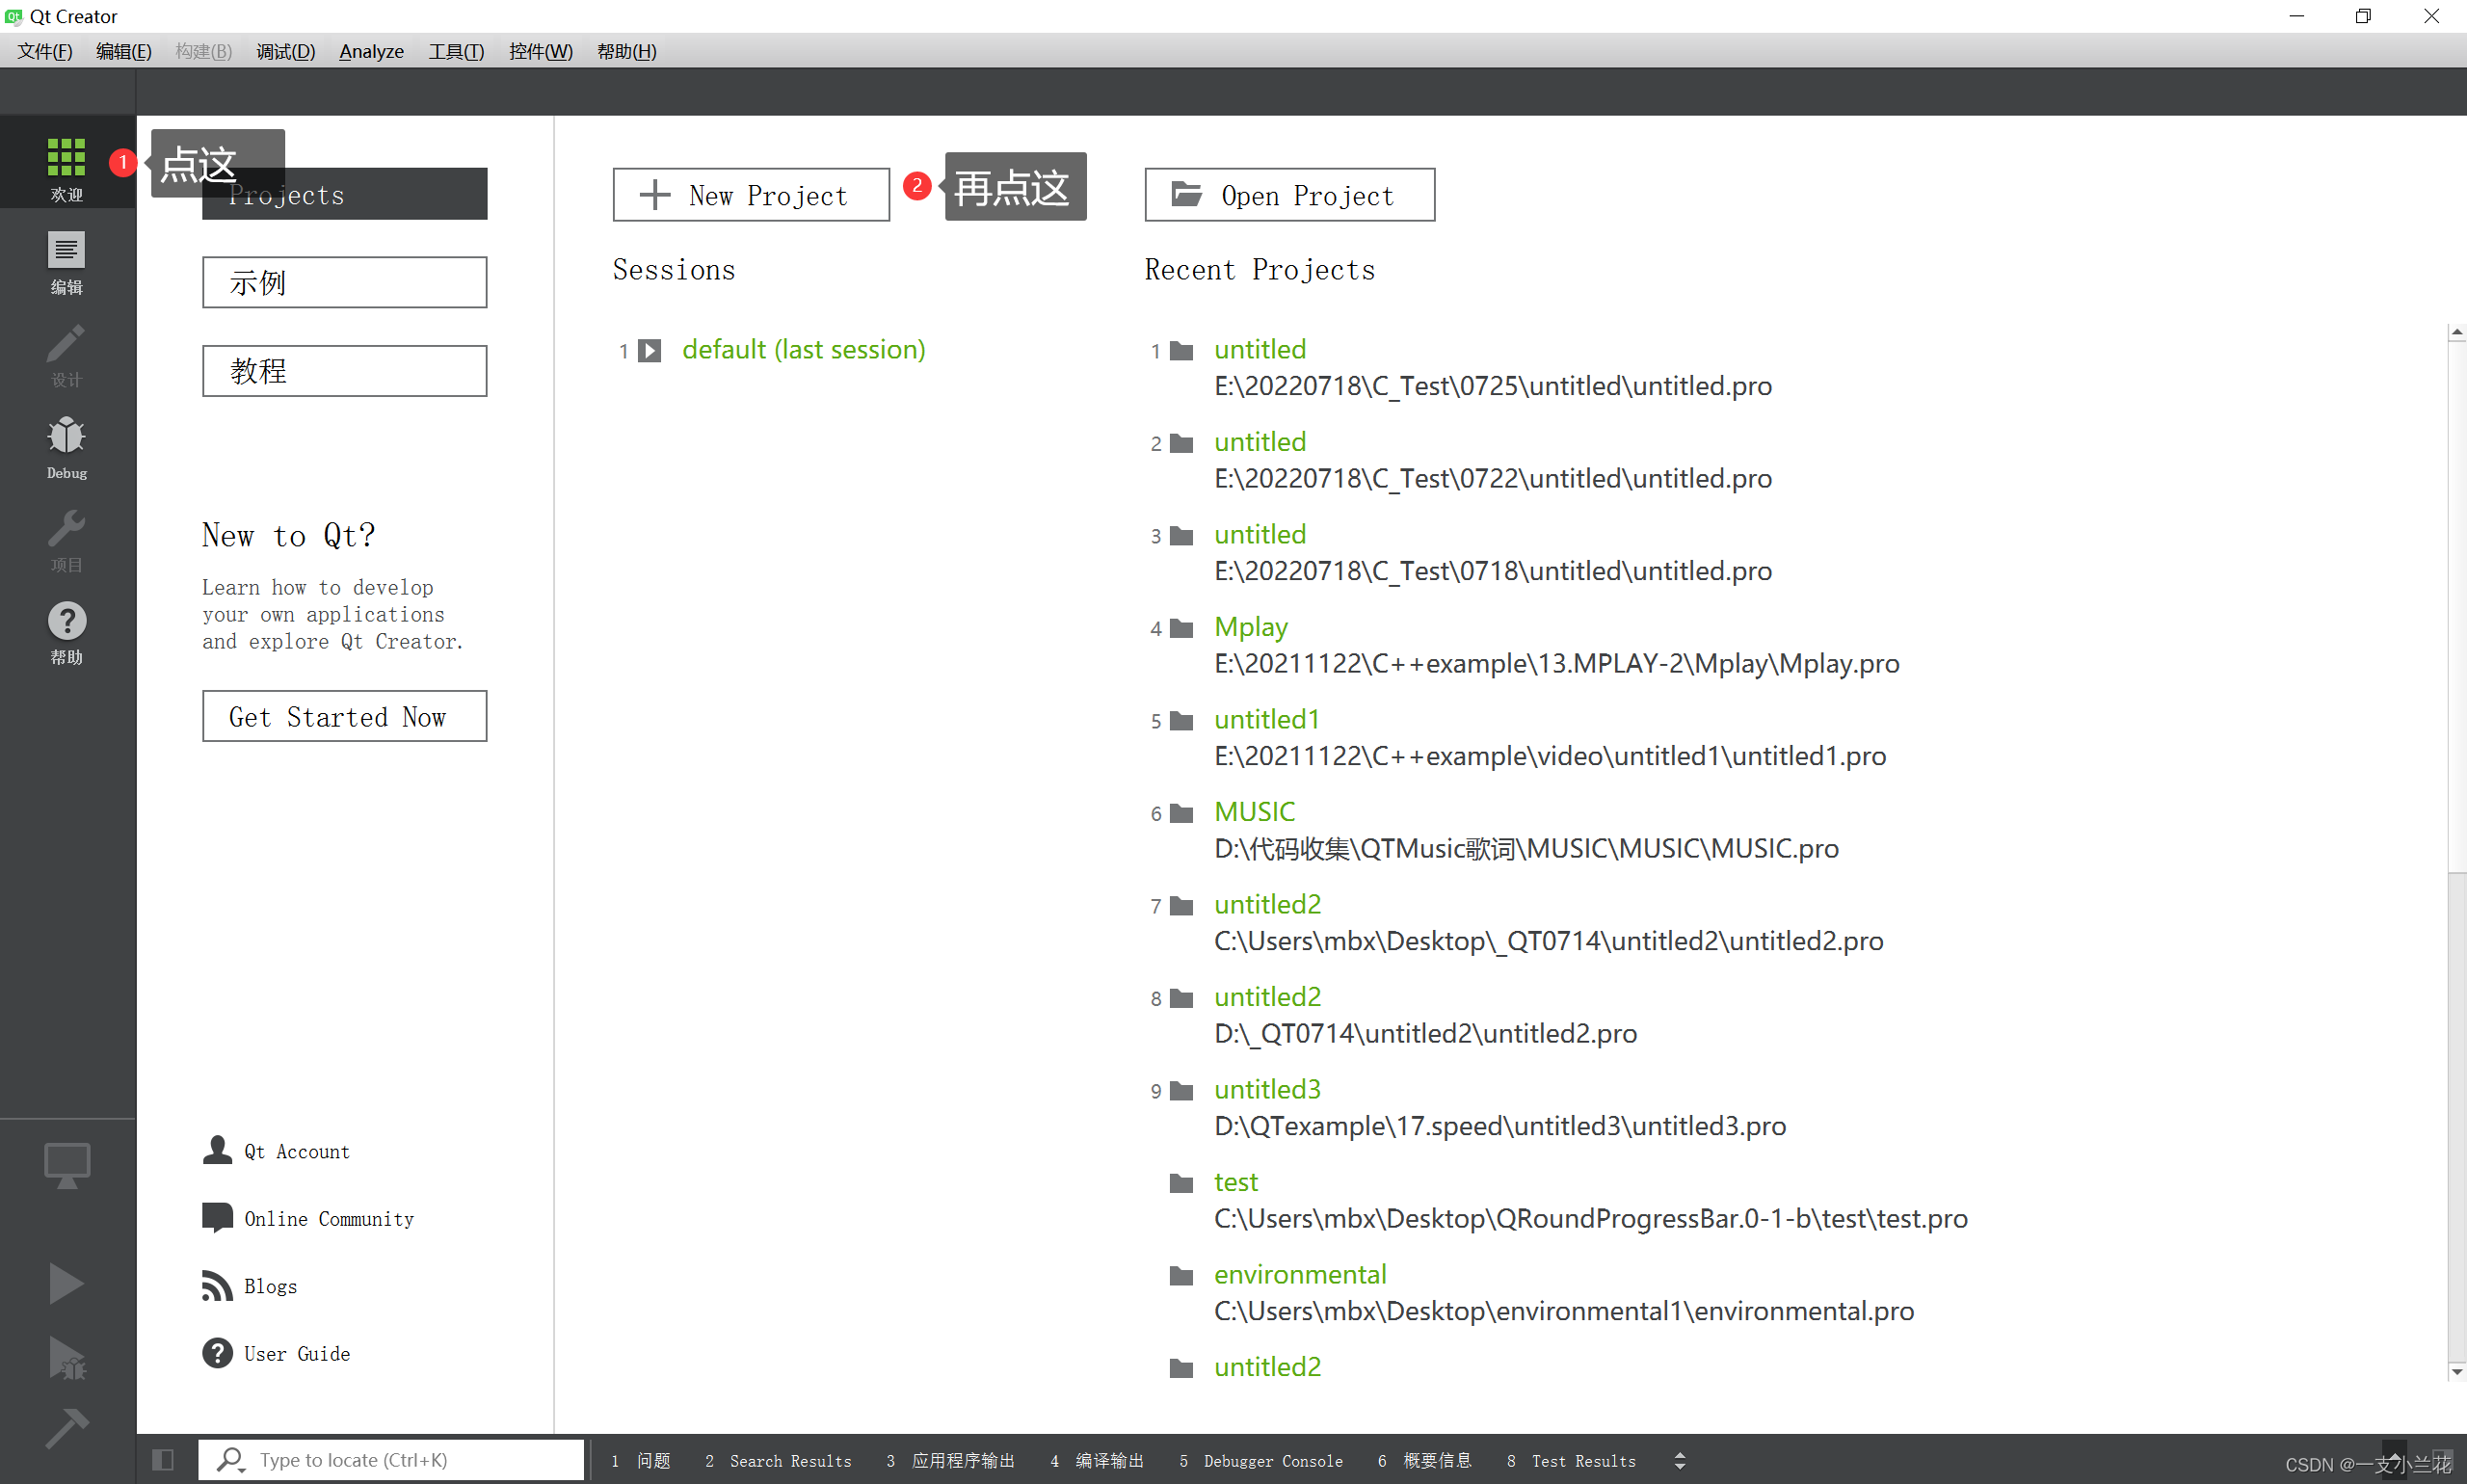Open the Analyze menu
The width and height of the screenshot is (2467, 1484).
tap(371, 51)
